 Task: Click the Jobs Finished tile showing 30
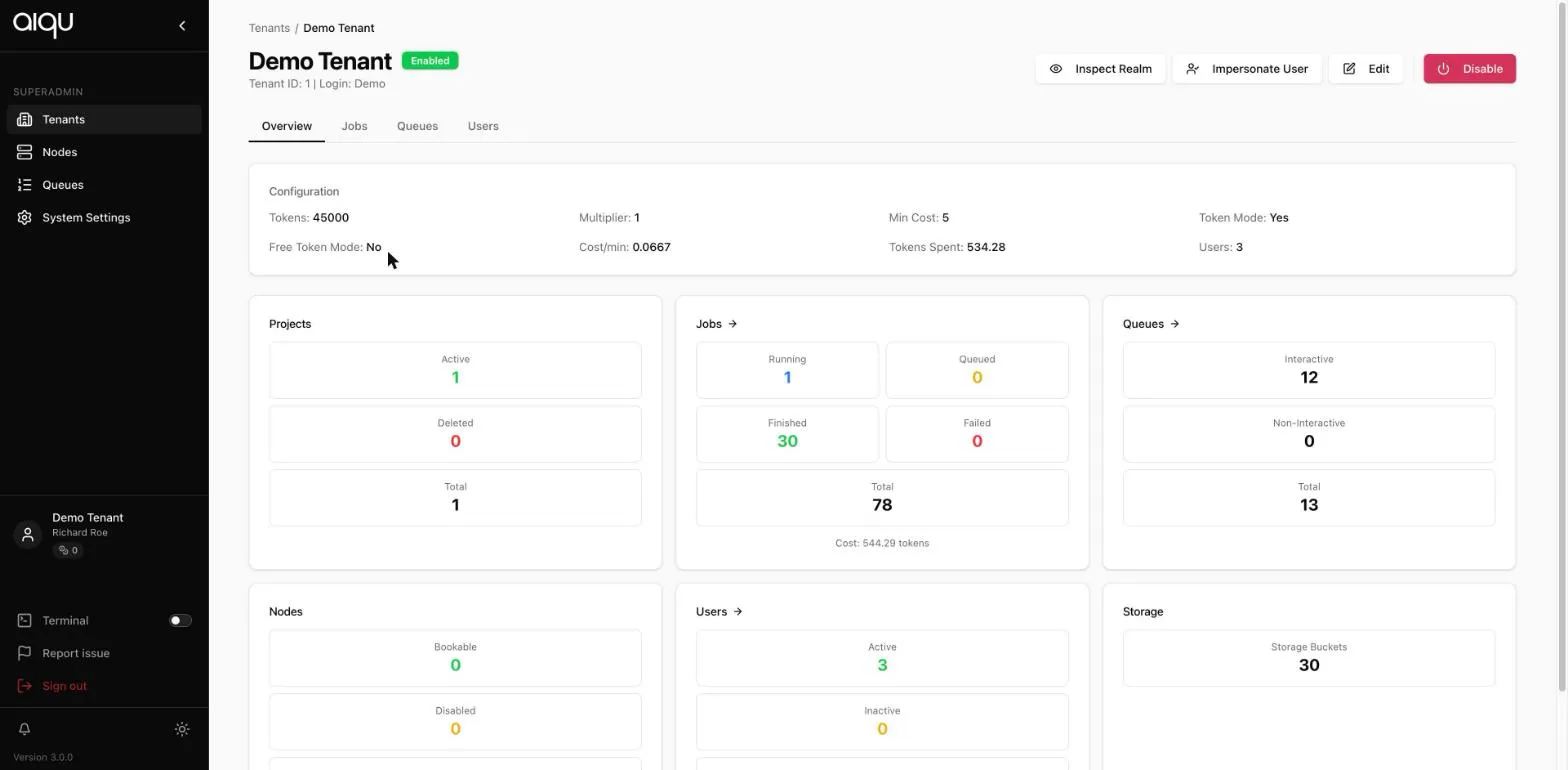click(787, 434)
